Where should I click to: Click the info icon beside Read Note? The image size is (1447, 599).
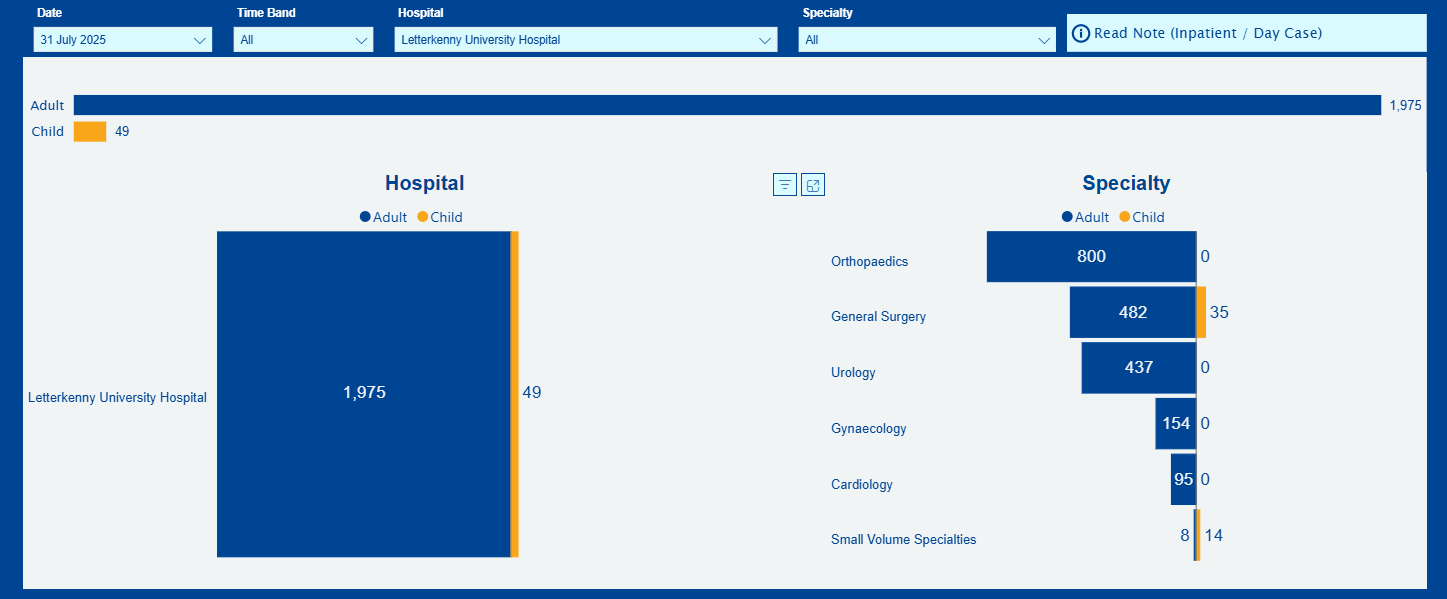tap(1081, 34)
